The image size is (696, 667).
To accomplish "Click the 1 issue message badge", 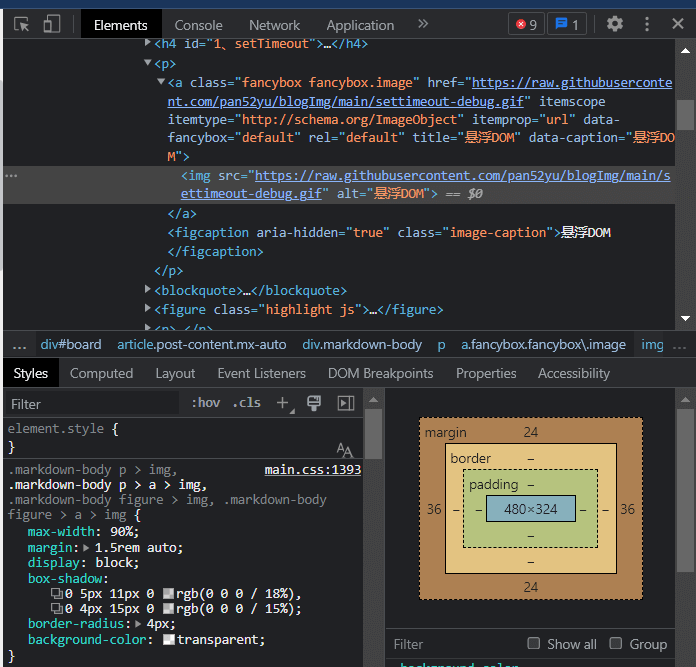I will (x=567, y=24).
